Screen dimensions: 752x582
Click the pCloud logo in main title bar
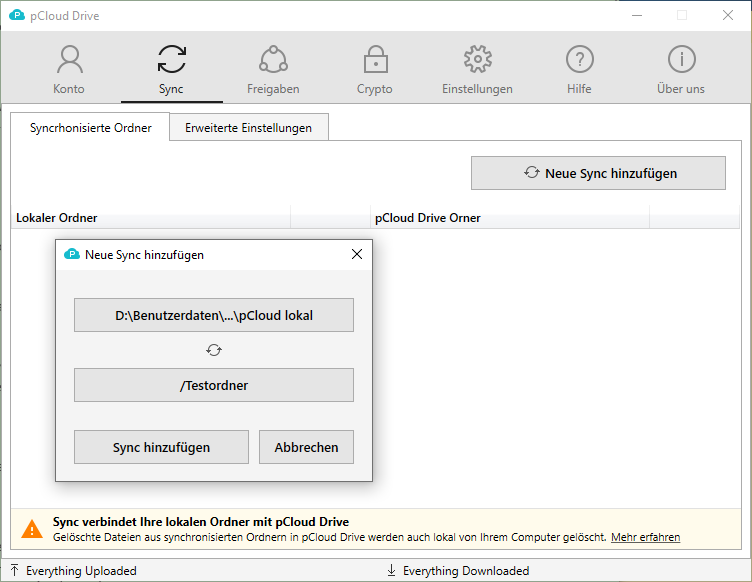pos(17,15)
